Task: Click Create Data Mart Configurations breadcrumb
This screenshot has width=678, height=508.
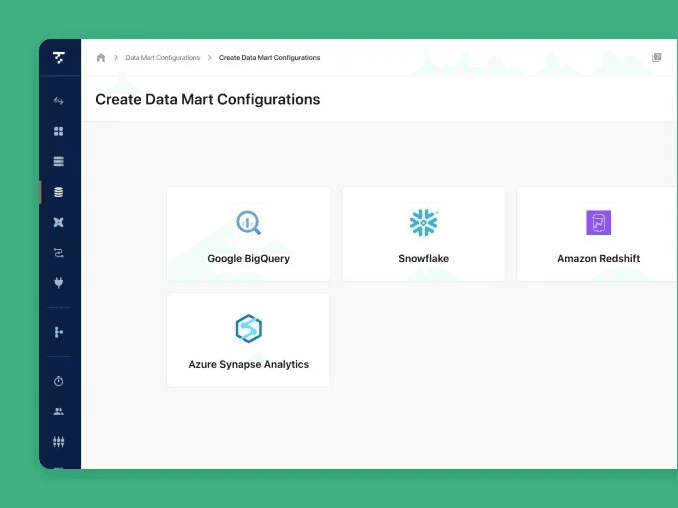Action: pos(269,58)
